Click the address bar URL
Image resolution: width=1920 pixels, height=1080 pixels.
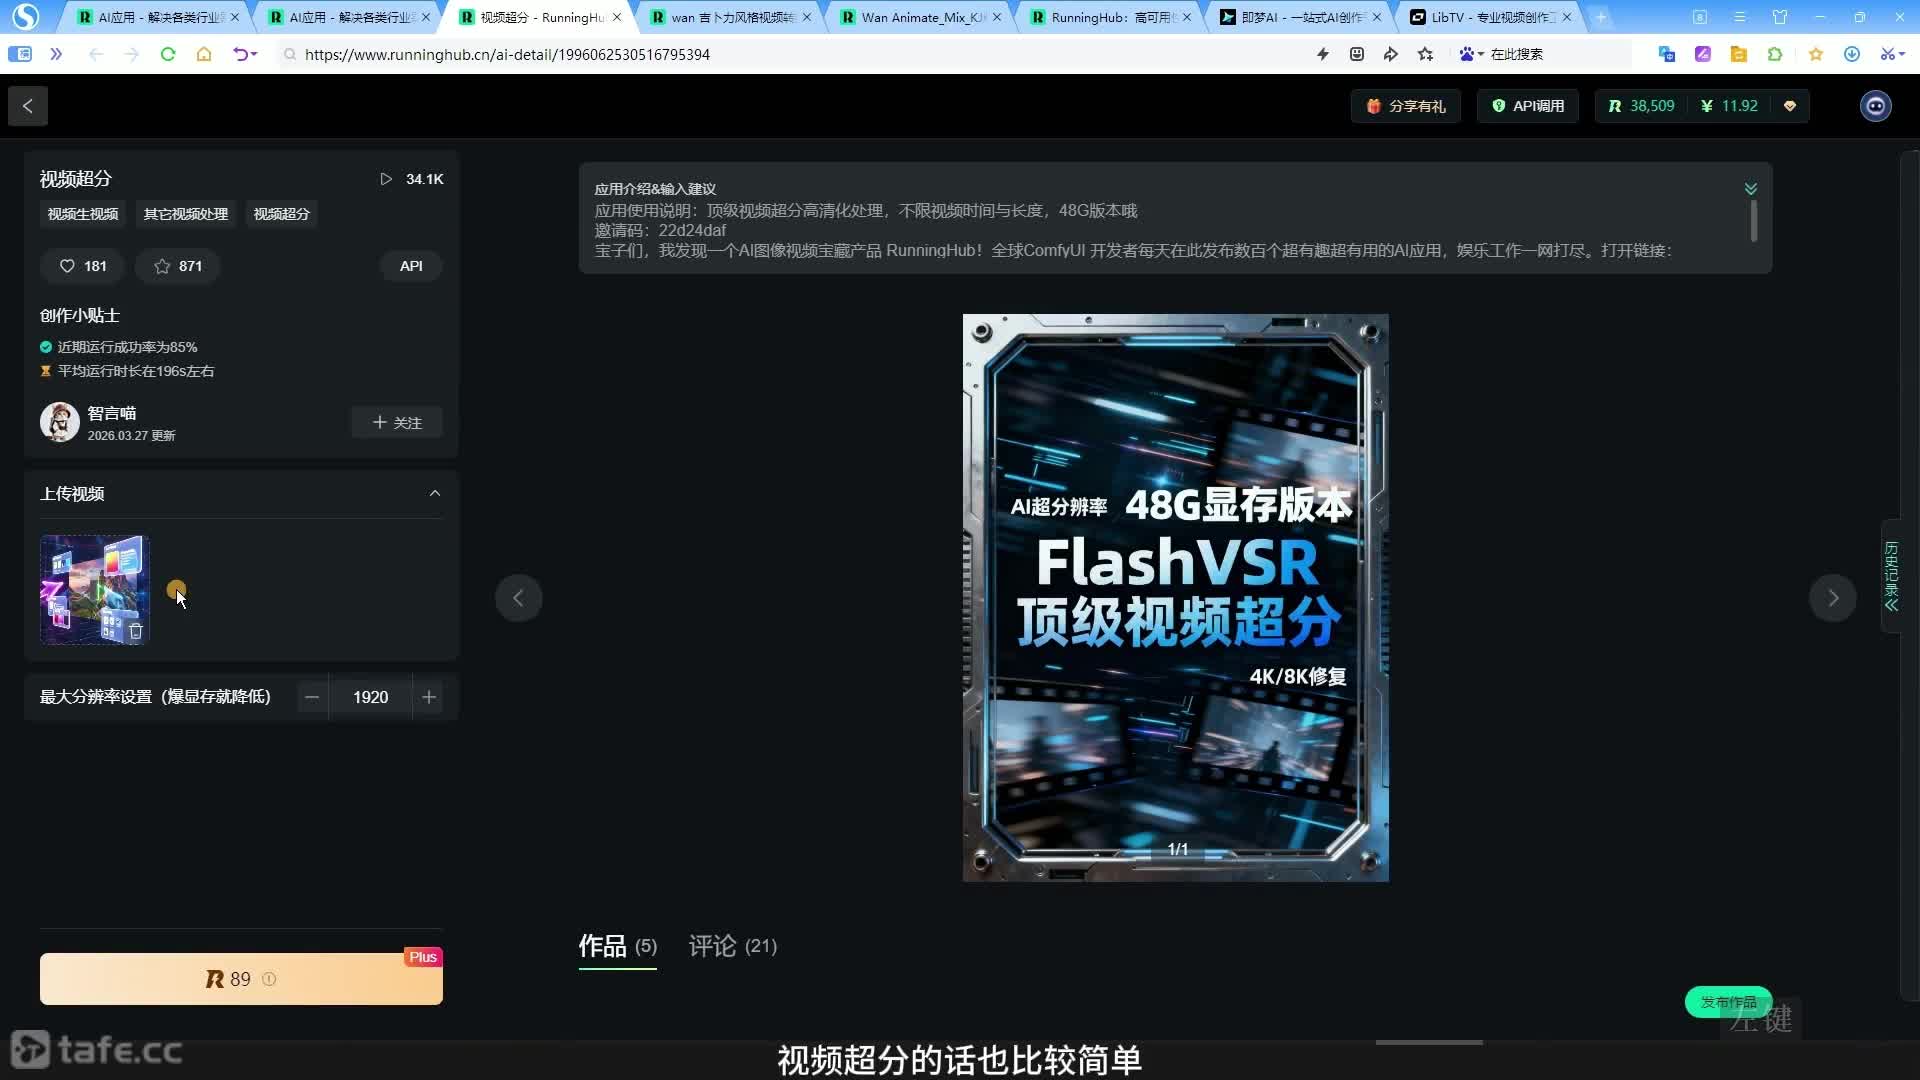pos(507,54)
